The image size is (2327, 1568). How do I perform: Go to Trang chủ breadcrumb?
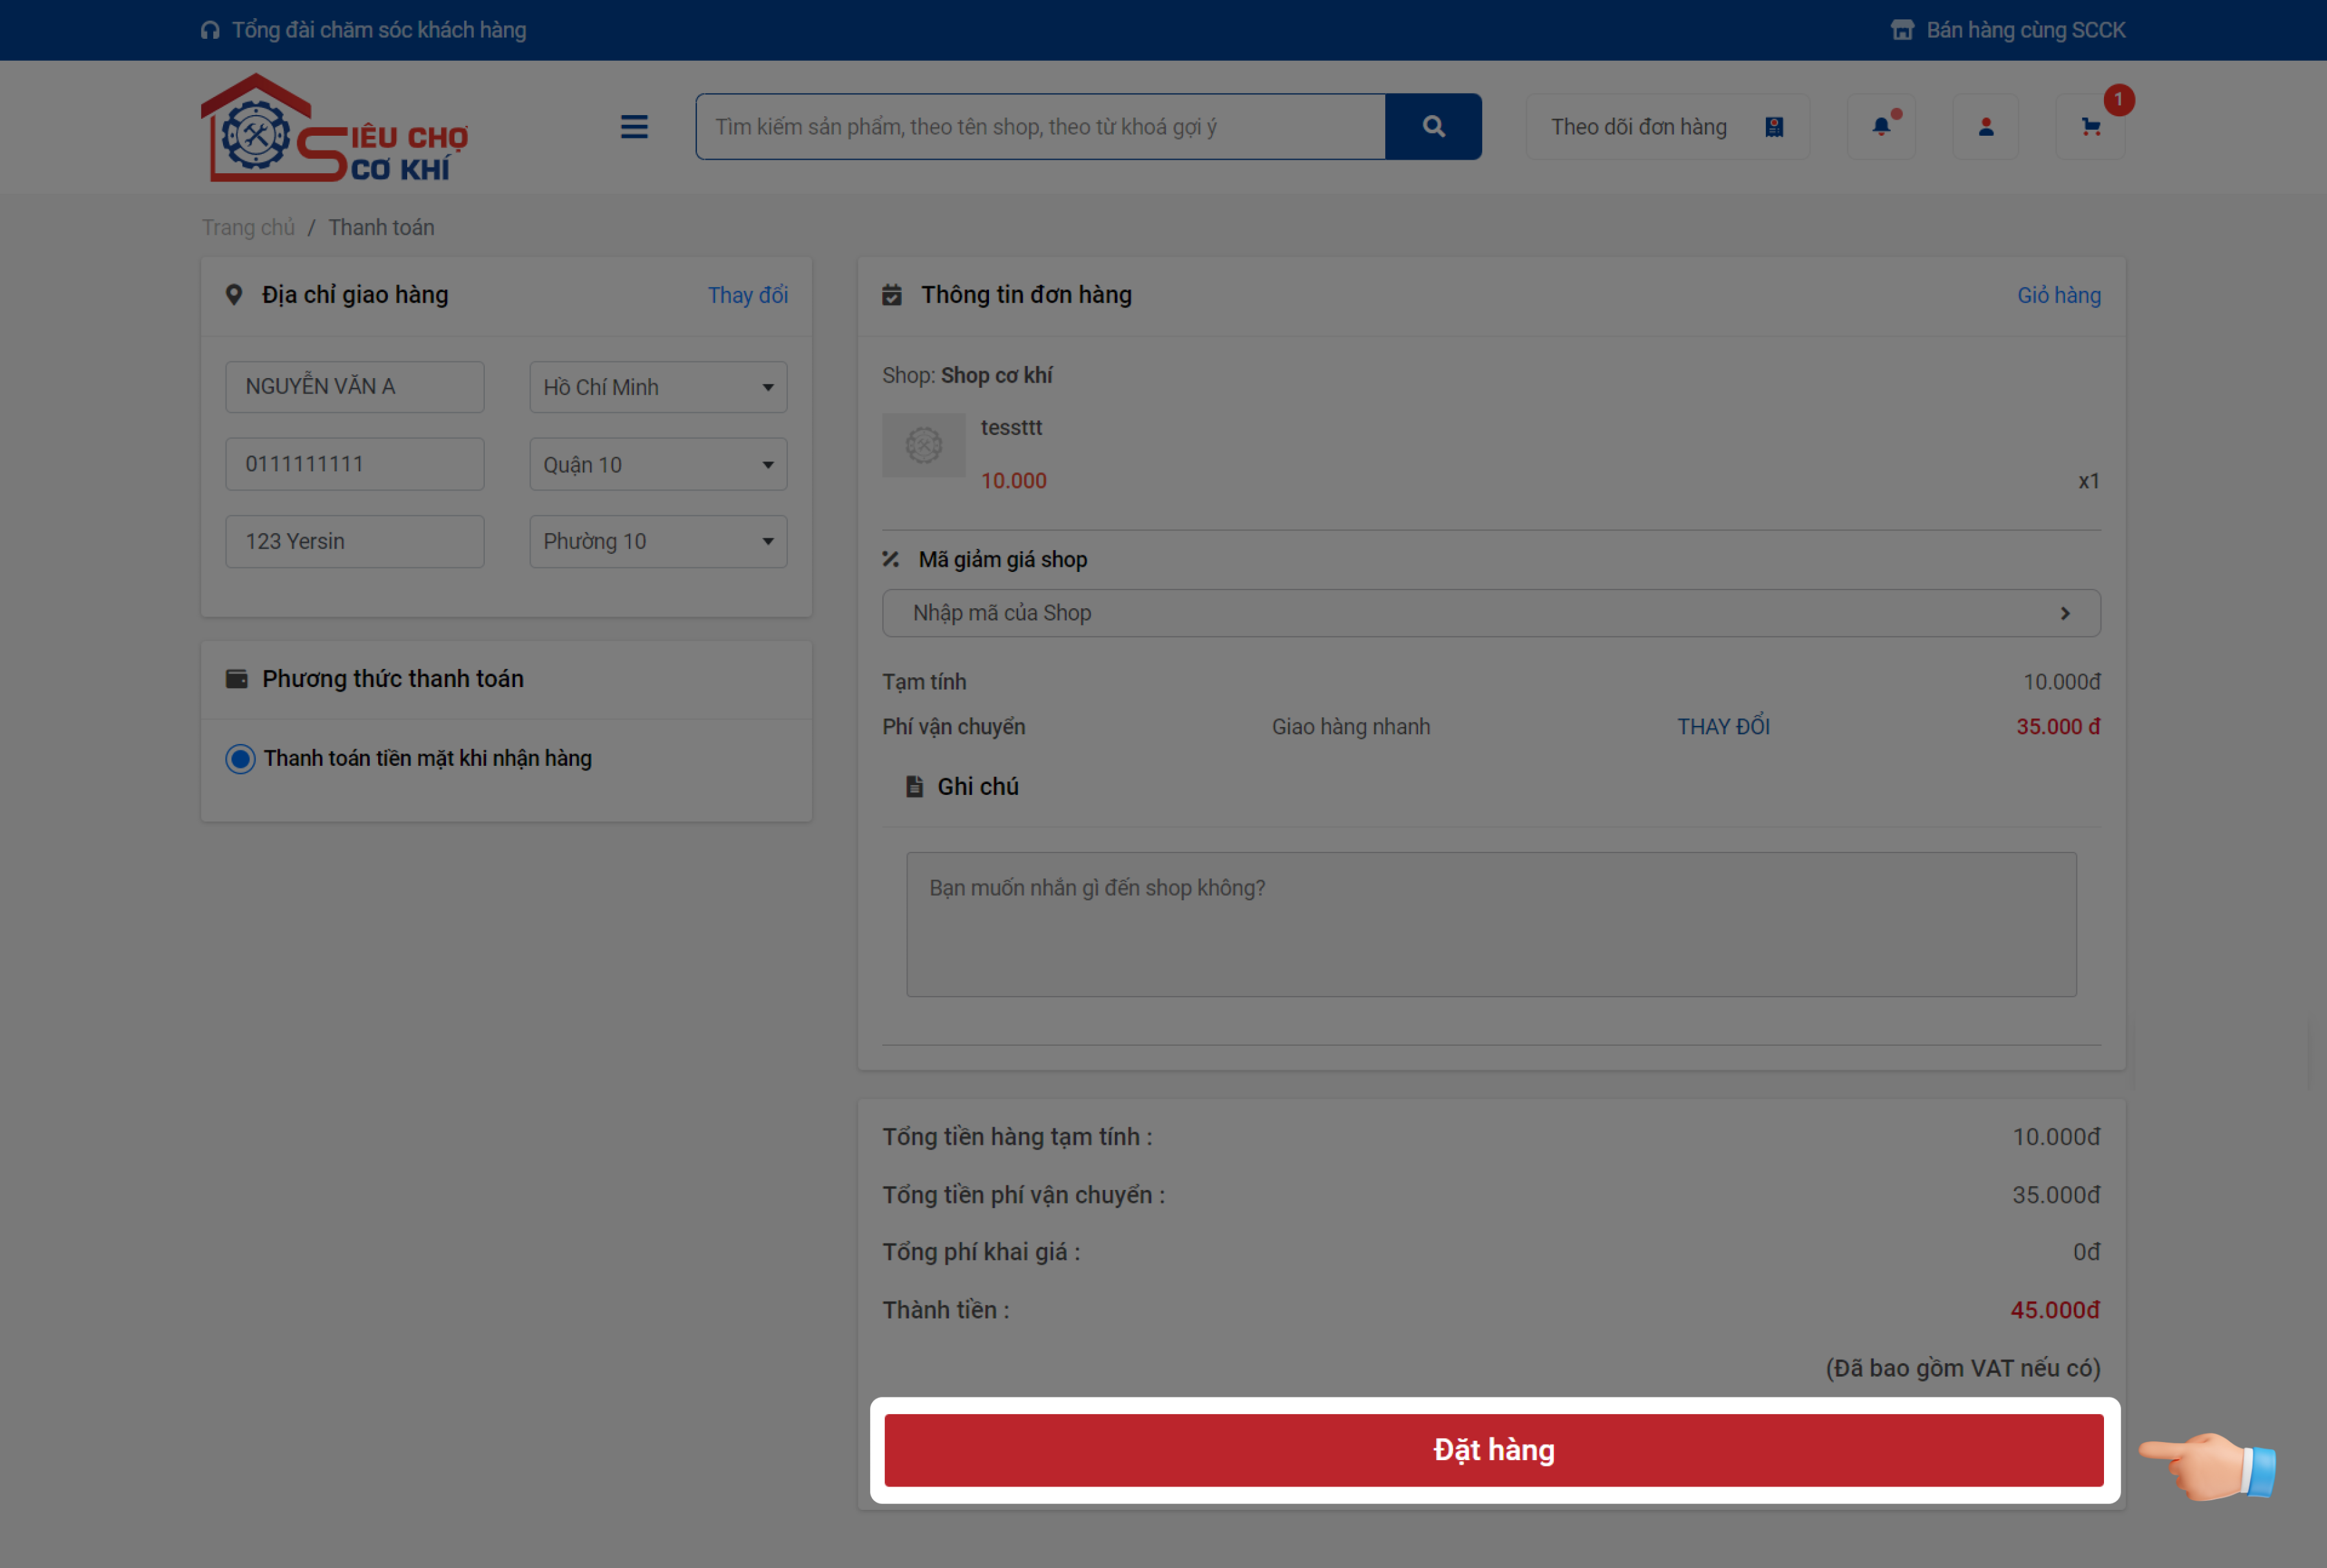(248, 227)
